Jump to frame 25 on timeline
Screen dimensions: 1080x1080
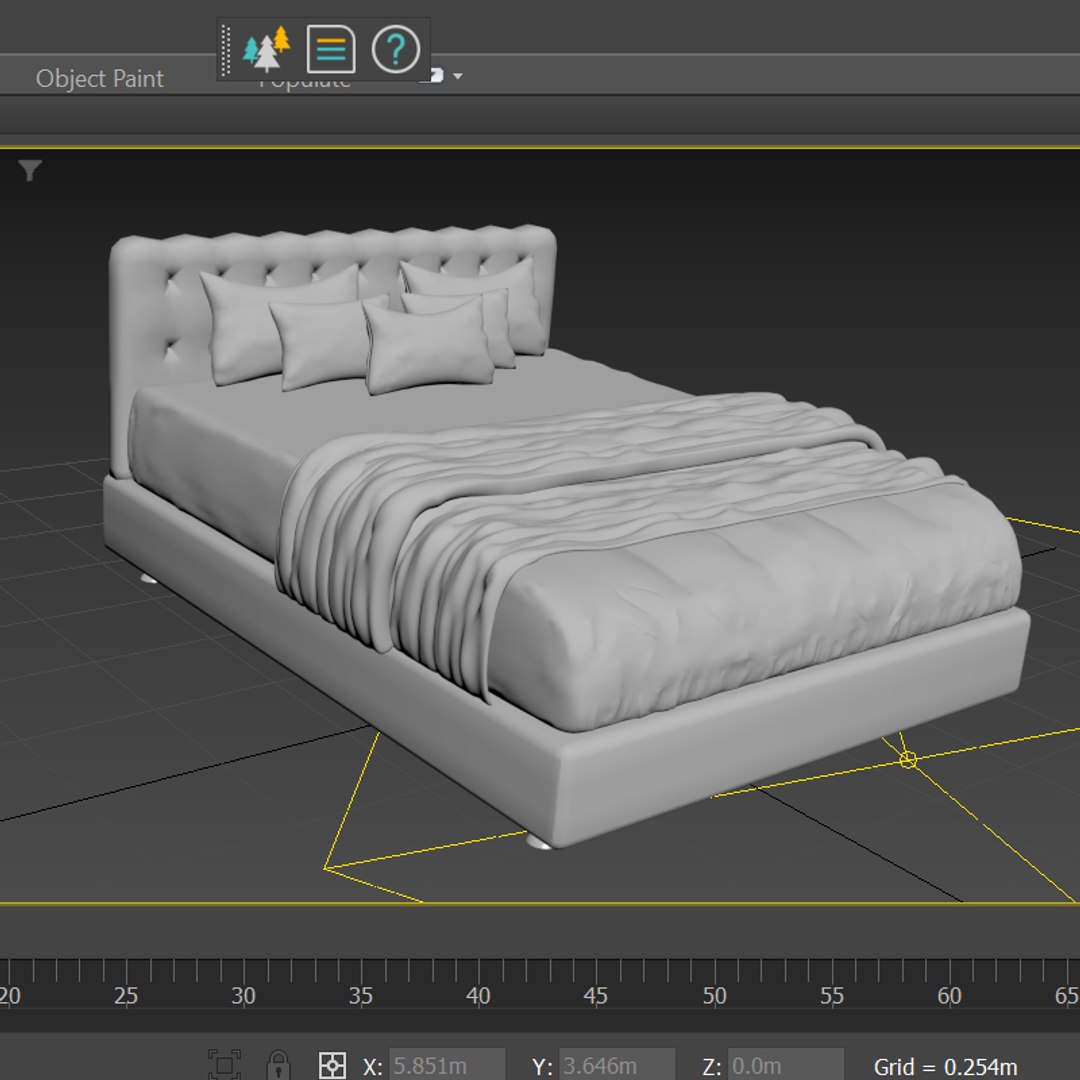126,996
